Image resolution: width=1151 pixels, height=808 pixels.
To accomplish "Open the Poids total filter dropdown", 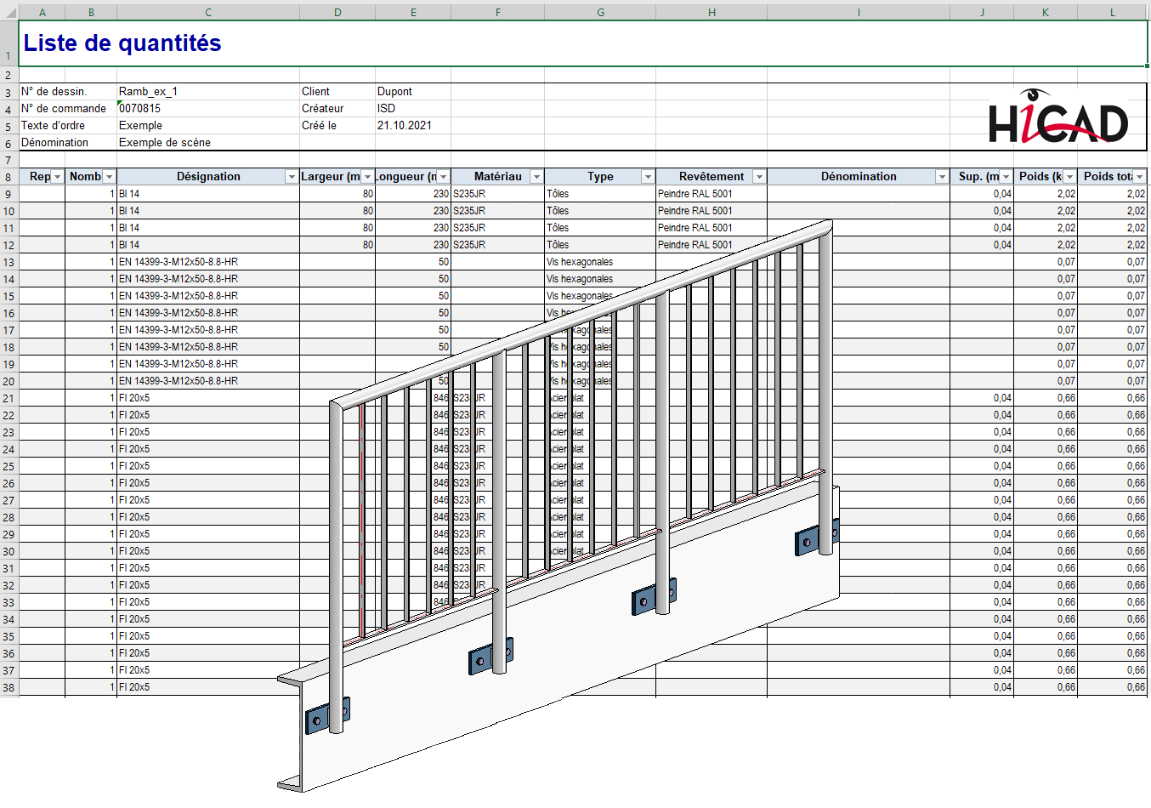I will (x=1139, y=177).
